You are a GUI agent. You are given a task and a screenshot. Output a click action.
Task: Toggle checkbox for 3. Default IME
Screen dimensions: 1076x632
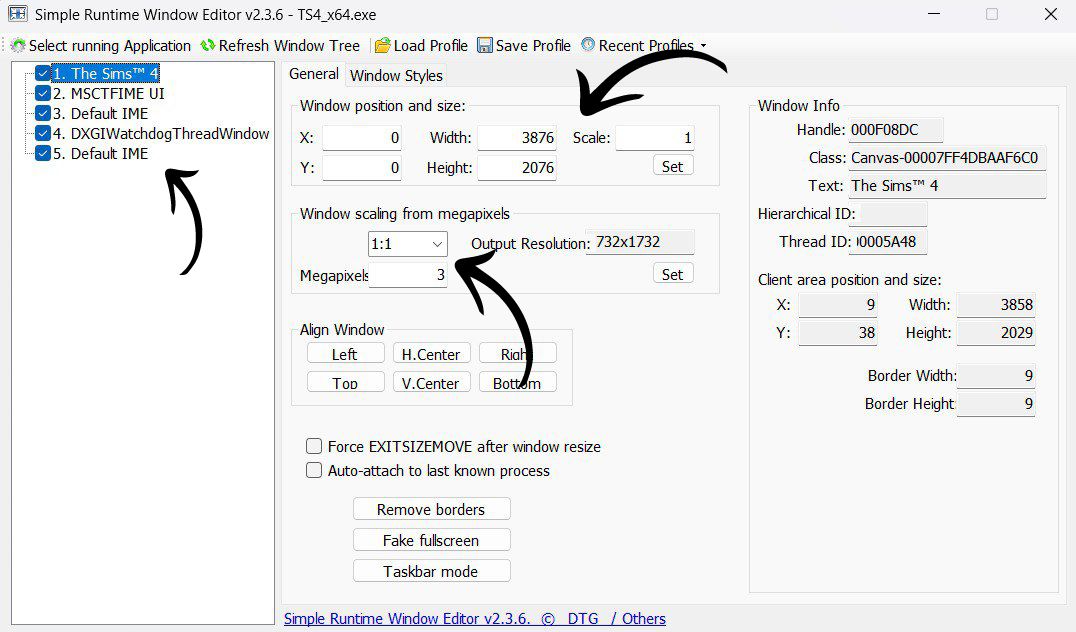click(x=43, y=113)
